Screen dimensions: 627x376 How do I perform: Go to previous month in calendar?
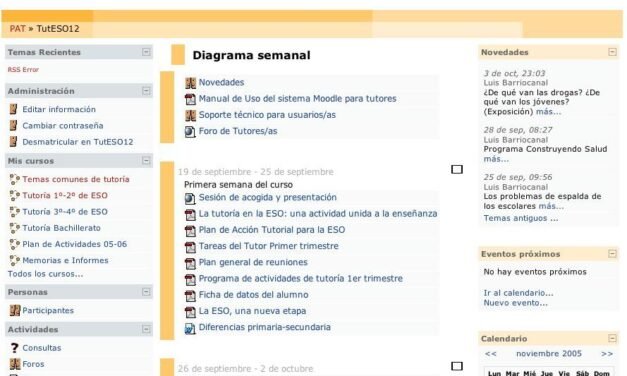pyautogui.click(x=491, y=354)
